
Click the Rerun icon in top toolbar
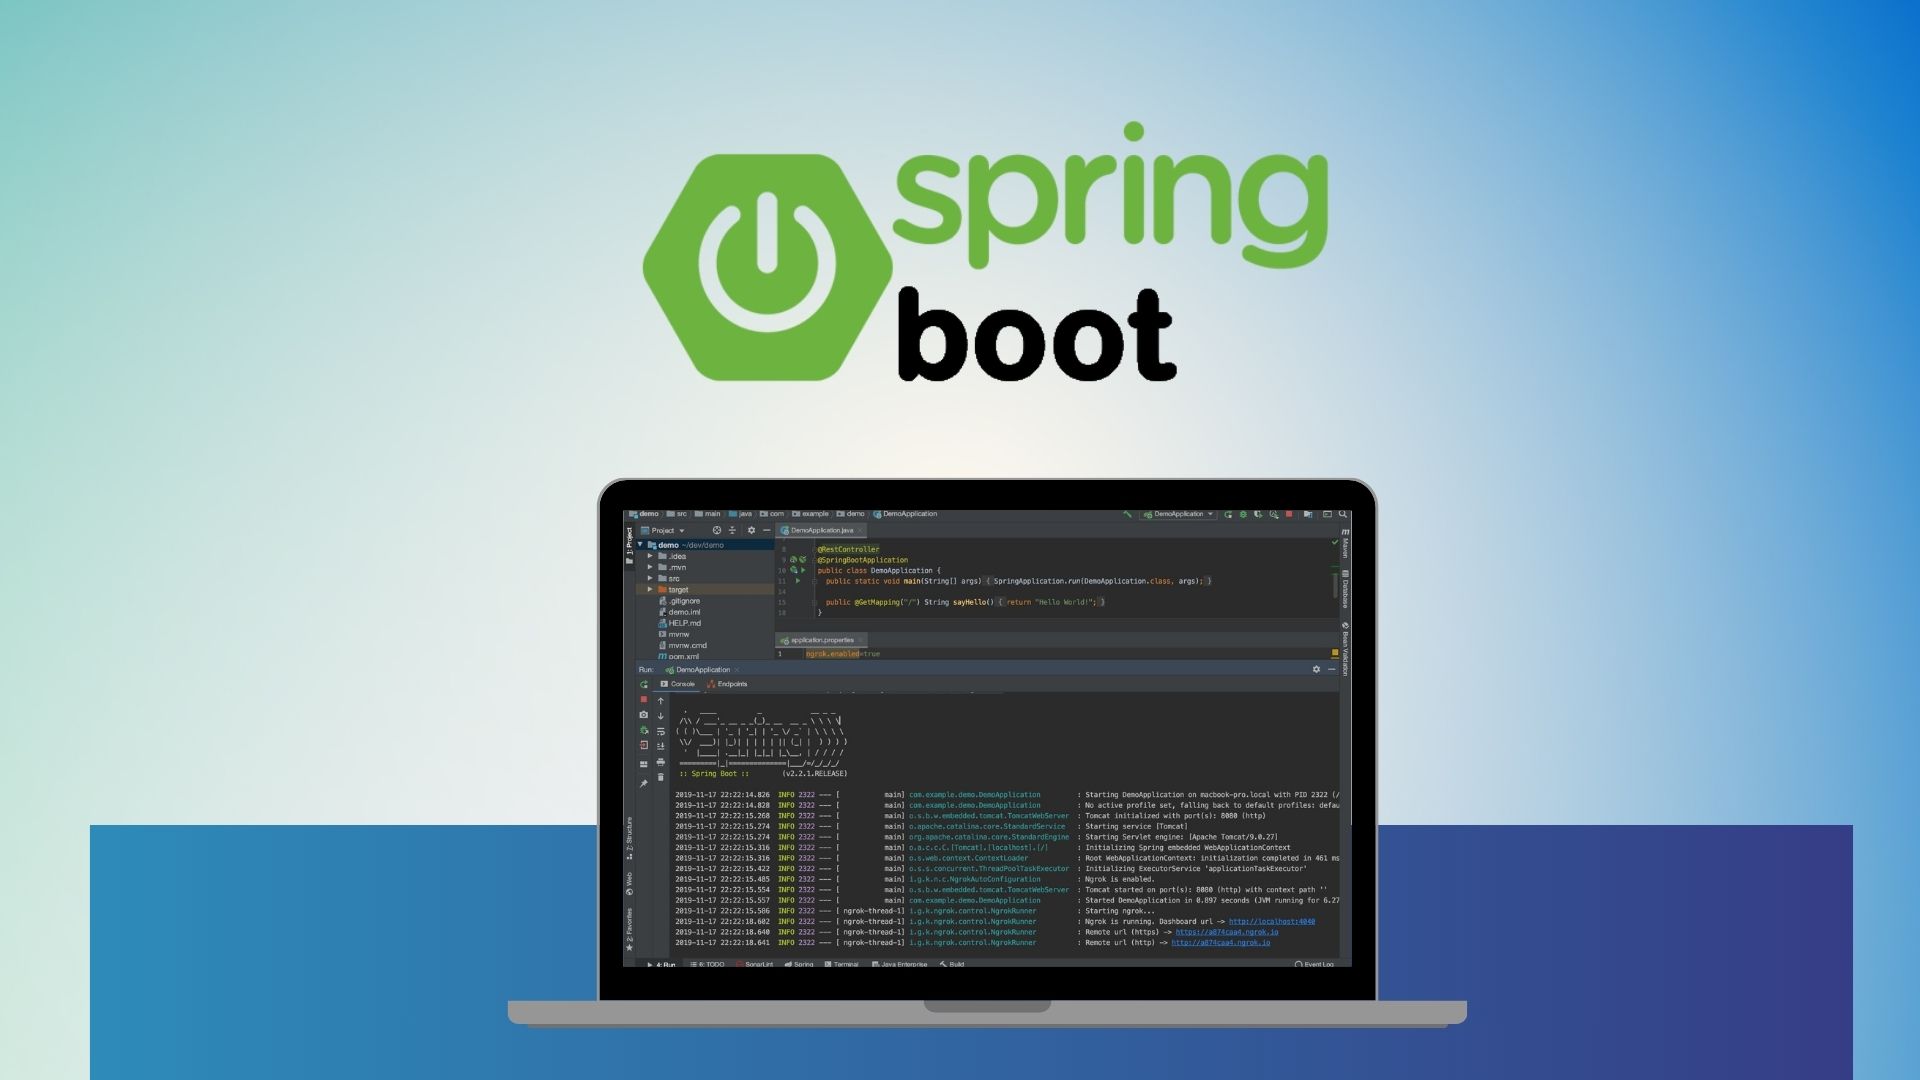tap(1228, 514)
